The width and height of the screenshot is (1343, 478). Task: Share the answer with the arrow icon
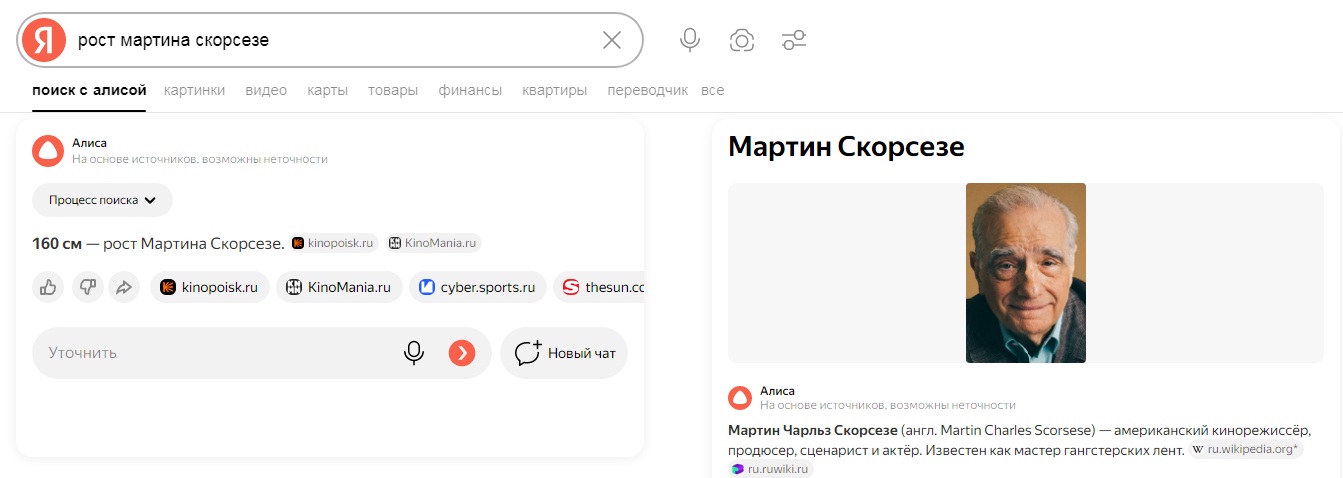point(124,287)
